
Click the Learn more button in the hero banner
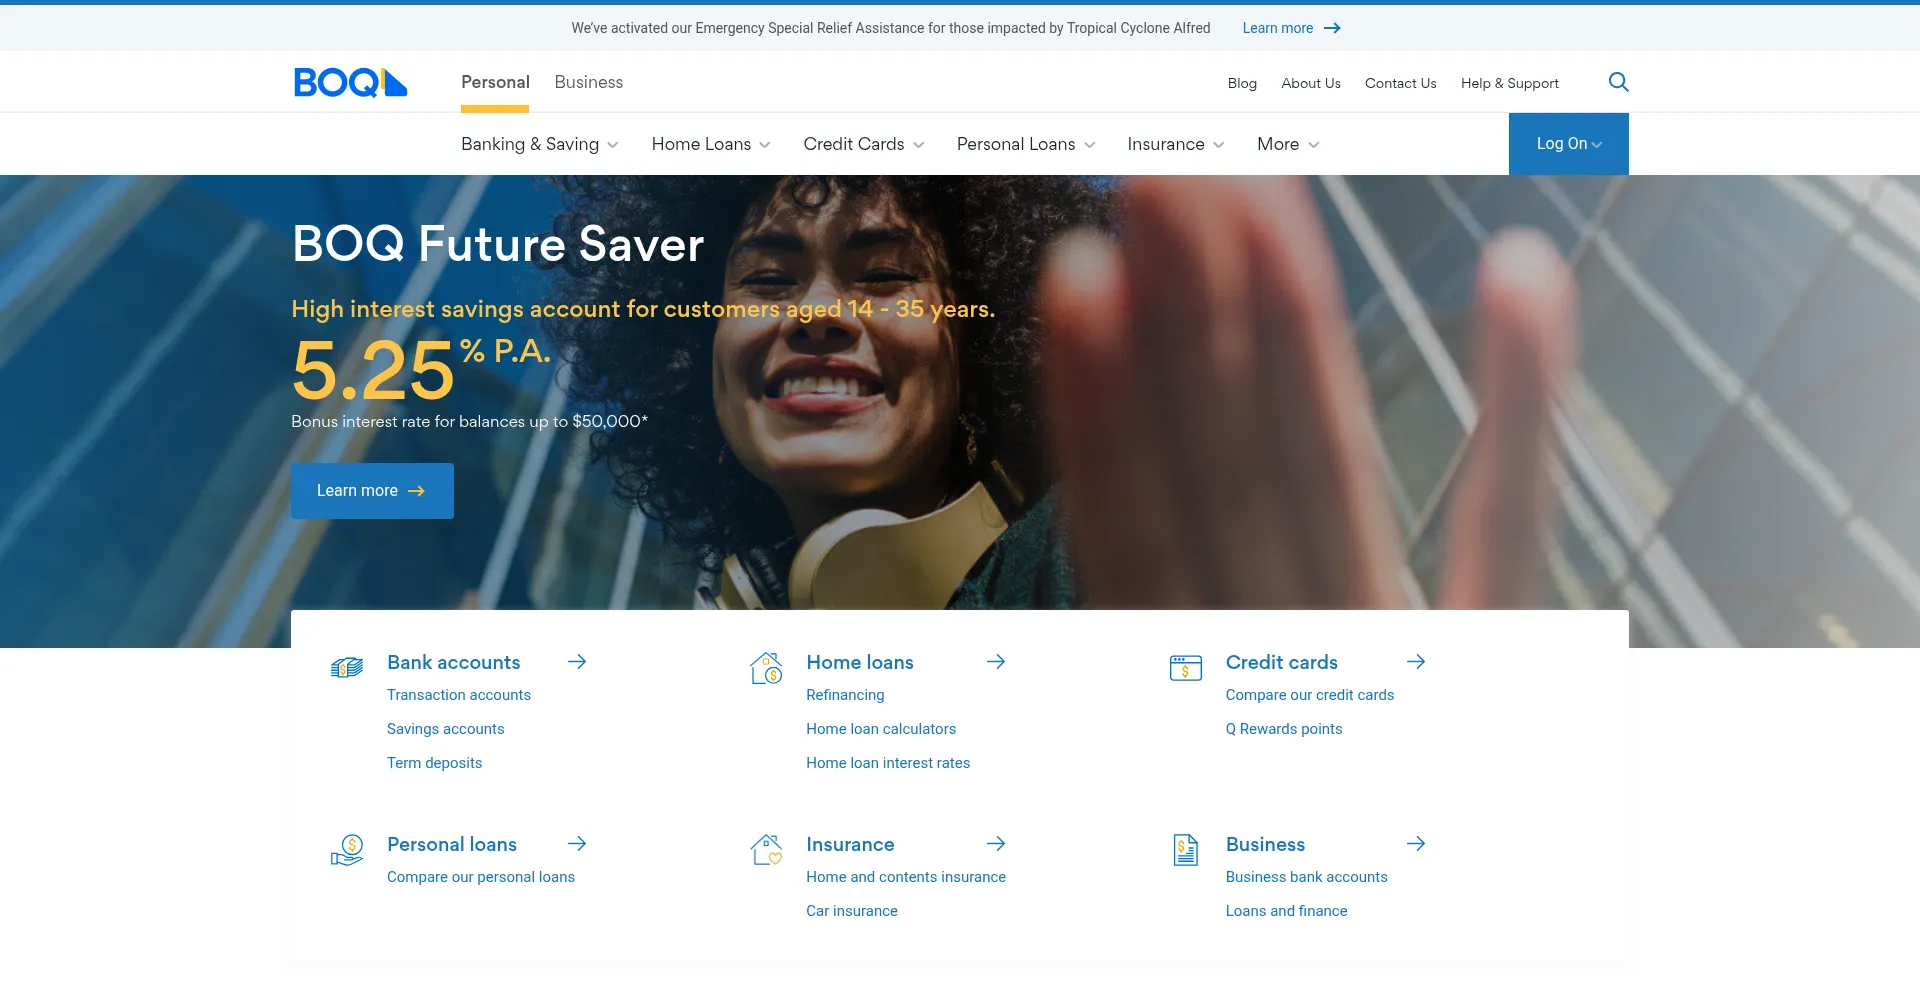371,491
